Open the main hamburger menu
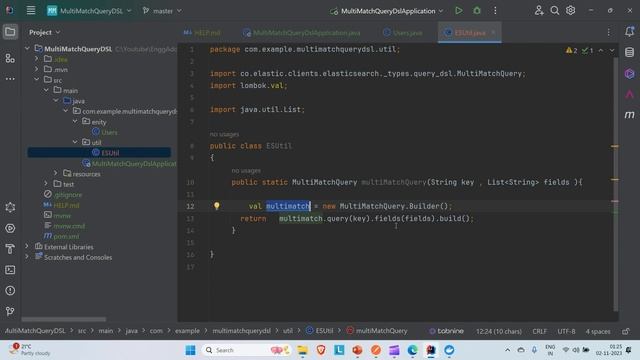Screen dimensions: 640x360 (31, 10)
